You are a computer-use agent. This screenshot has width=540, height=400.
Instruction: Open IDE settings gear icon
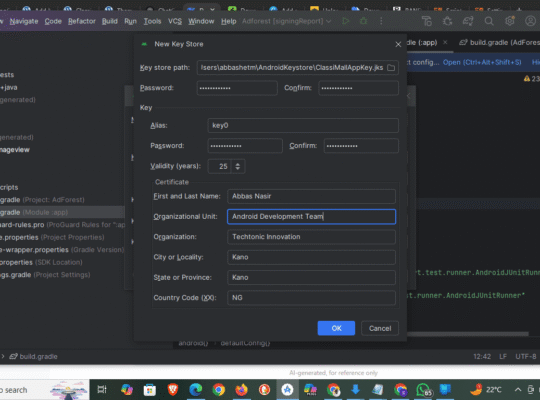[x=509, y=21]
